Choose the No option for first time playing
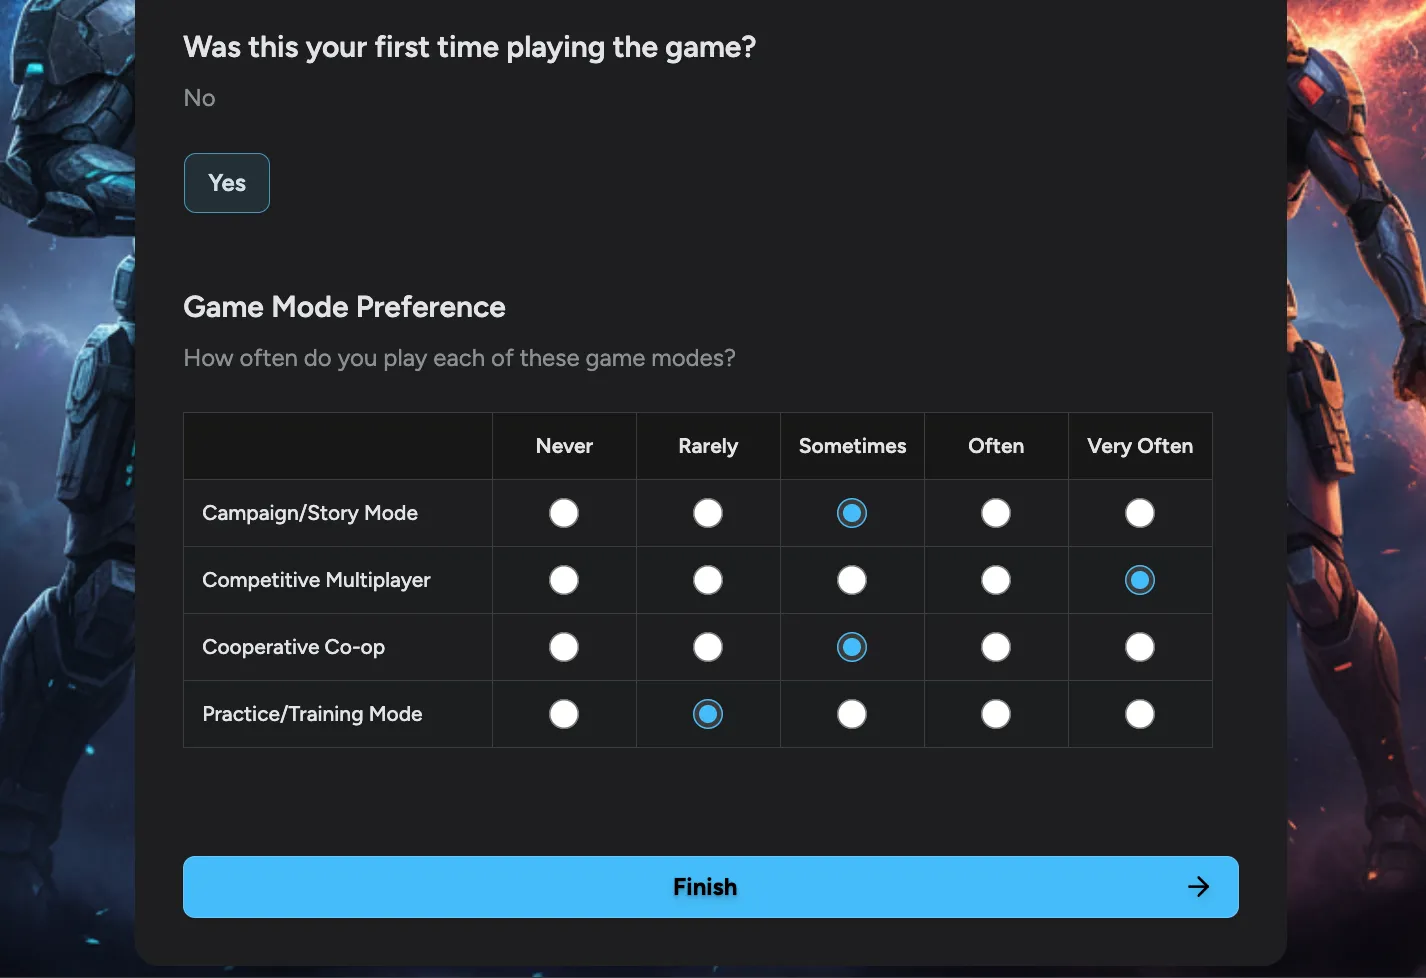1426x978 pixels. pyautogui.click(x=200, y=98)
